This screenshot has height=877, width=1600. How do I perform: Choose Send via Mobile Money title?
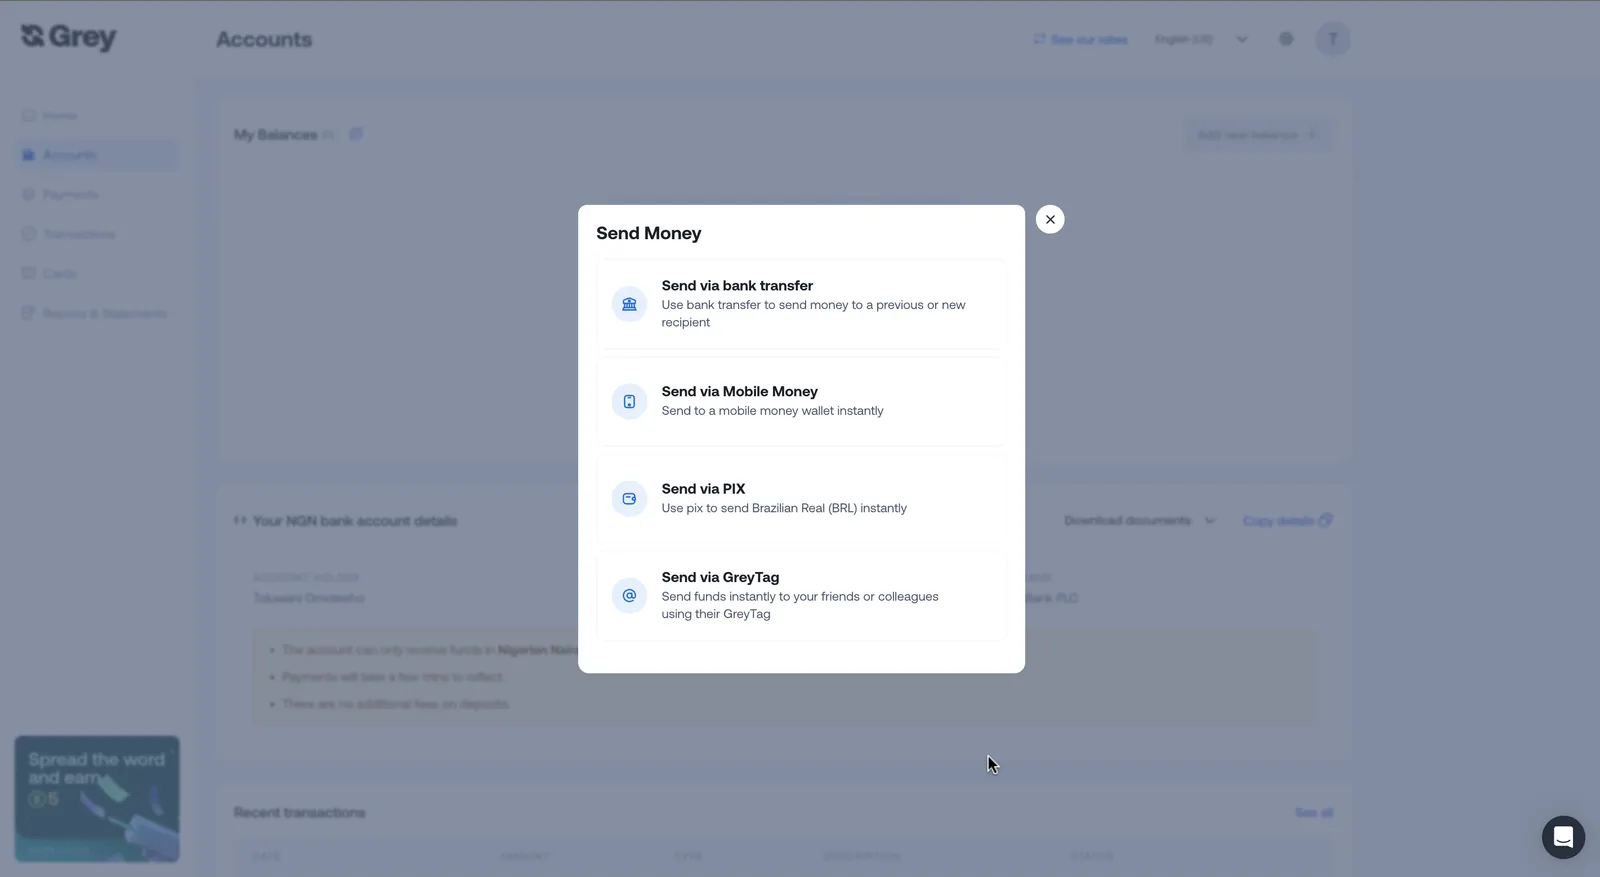[739, 392]
